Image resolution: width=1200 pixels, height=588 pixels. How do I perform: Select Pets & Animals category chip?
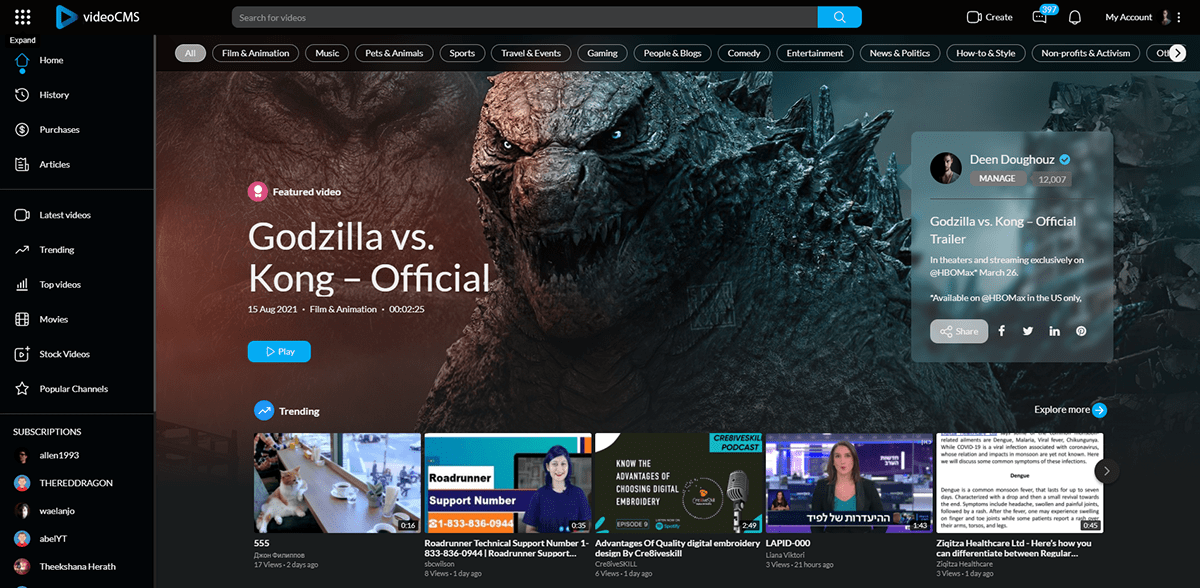click(x=394, y=53)
